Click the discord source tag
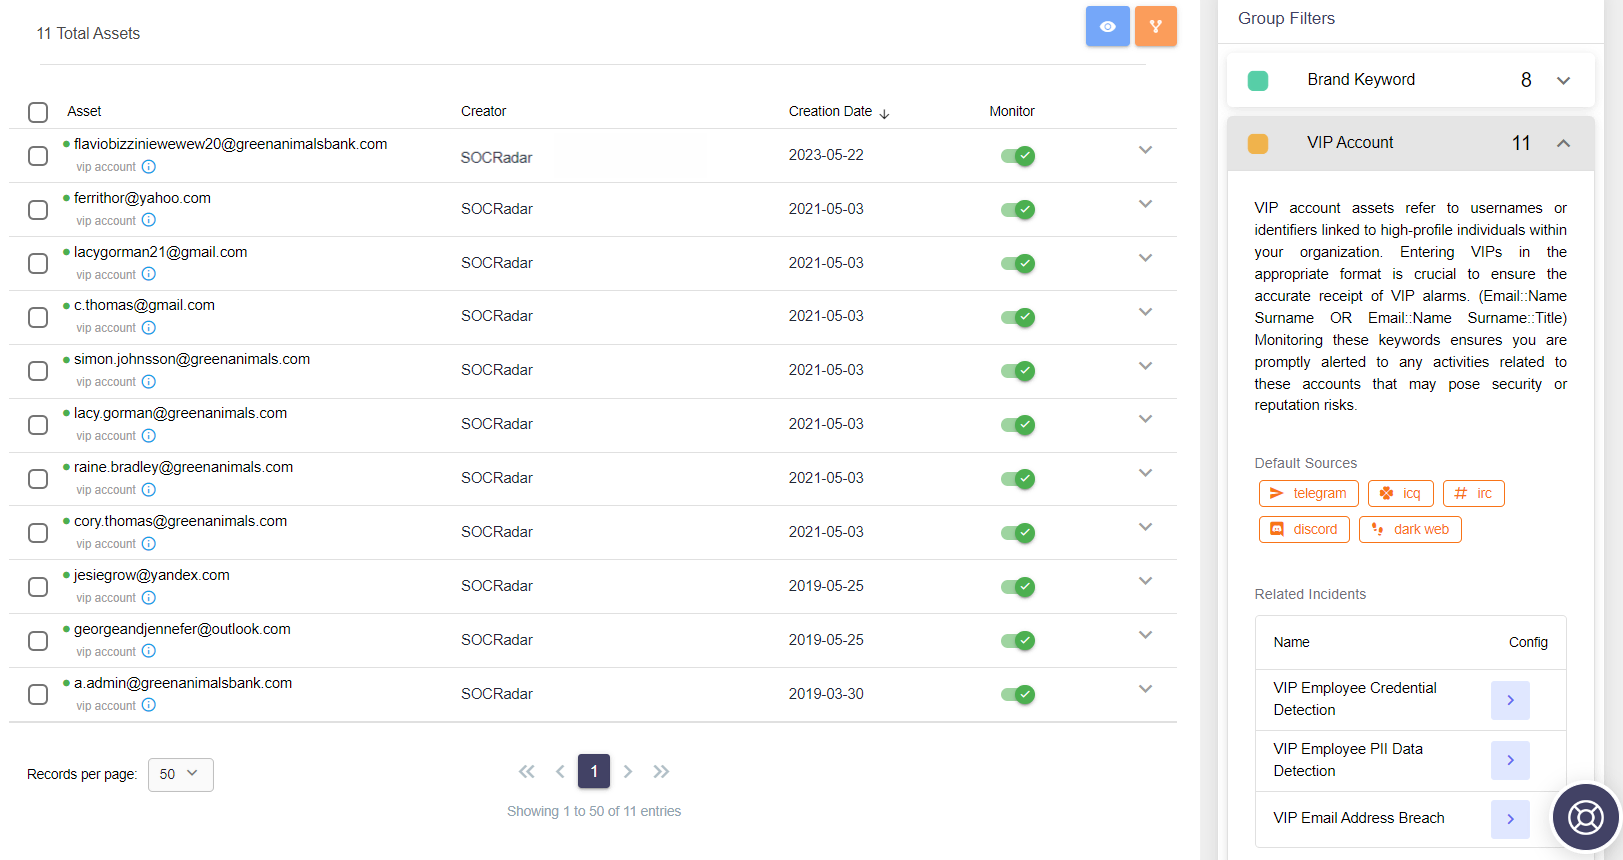1623x860 pixels. point(1304,529)
